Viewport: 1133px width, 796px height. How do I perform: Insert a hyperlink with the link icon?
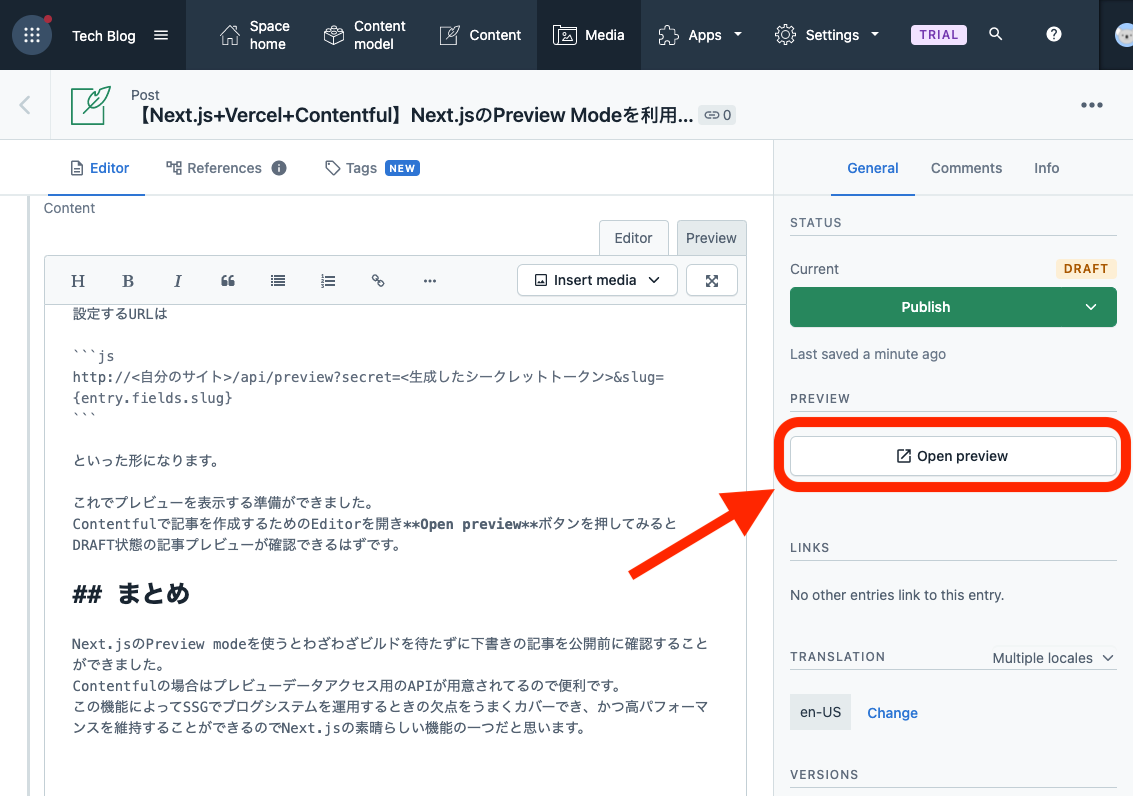(x=378, y=281)
